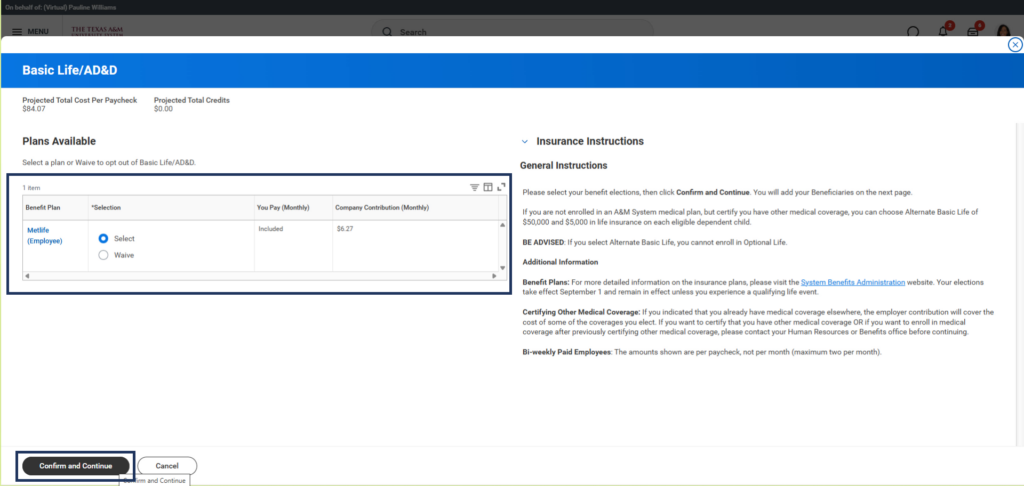This screenshot has width=1024, height=486.
Task: Open the hamburger MENU icon
Action: click(x=17, y=31)
